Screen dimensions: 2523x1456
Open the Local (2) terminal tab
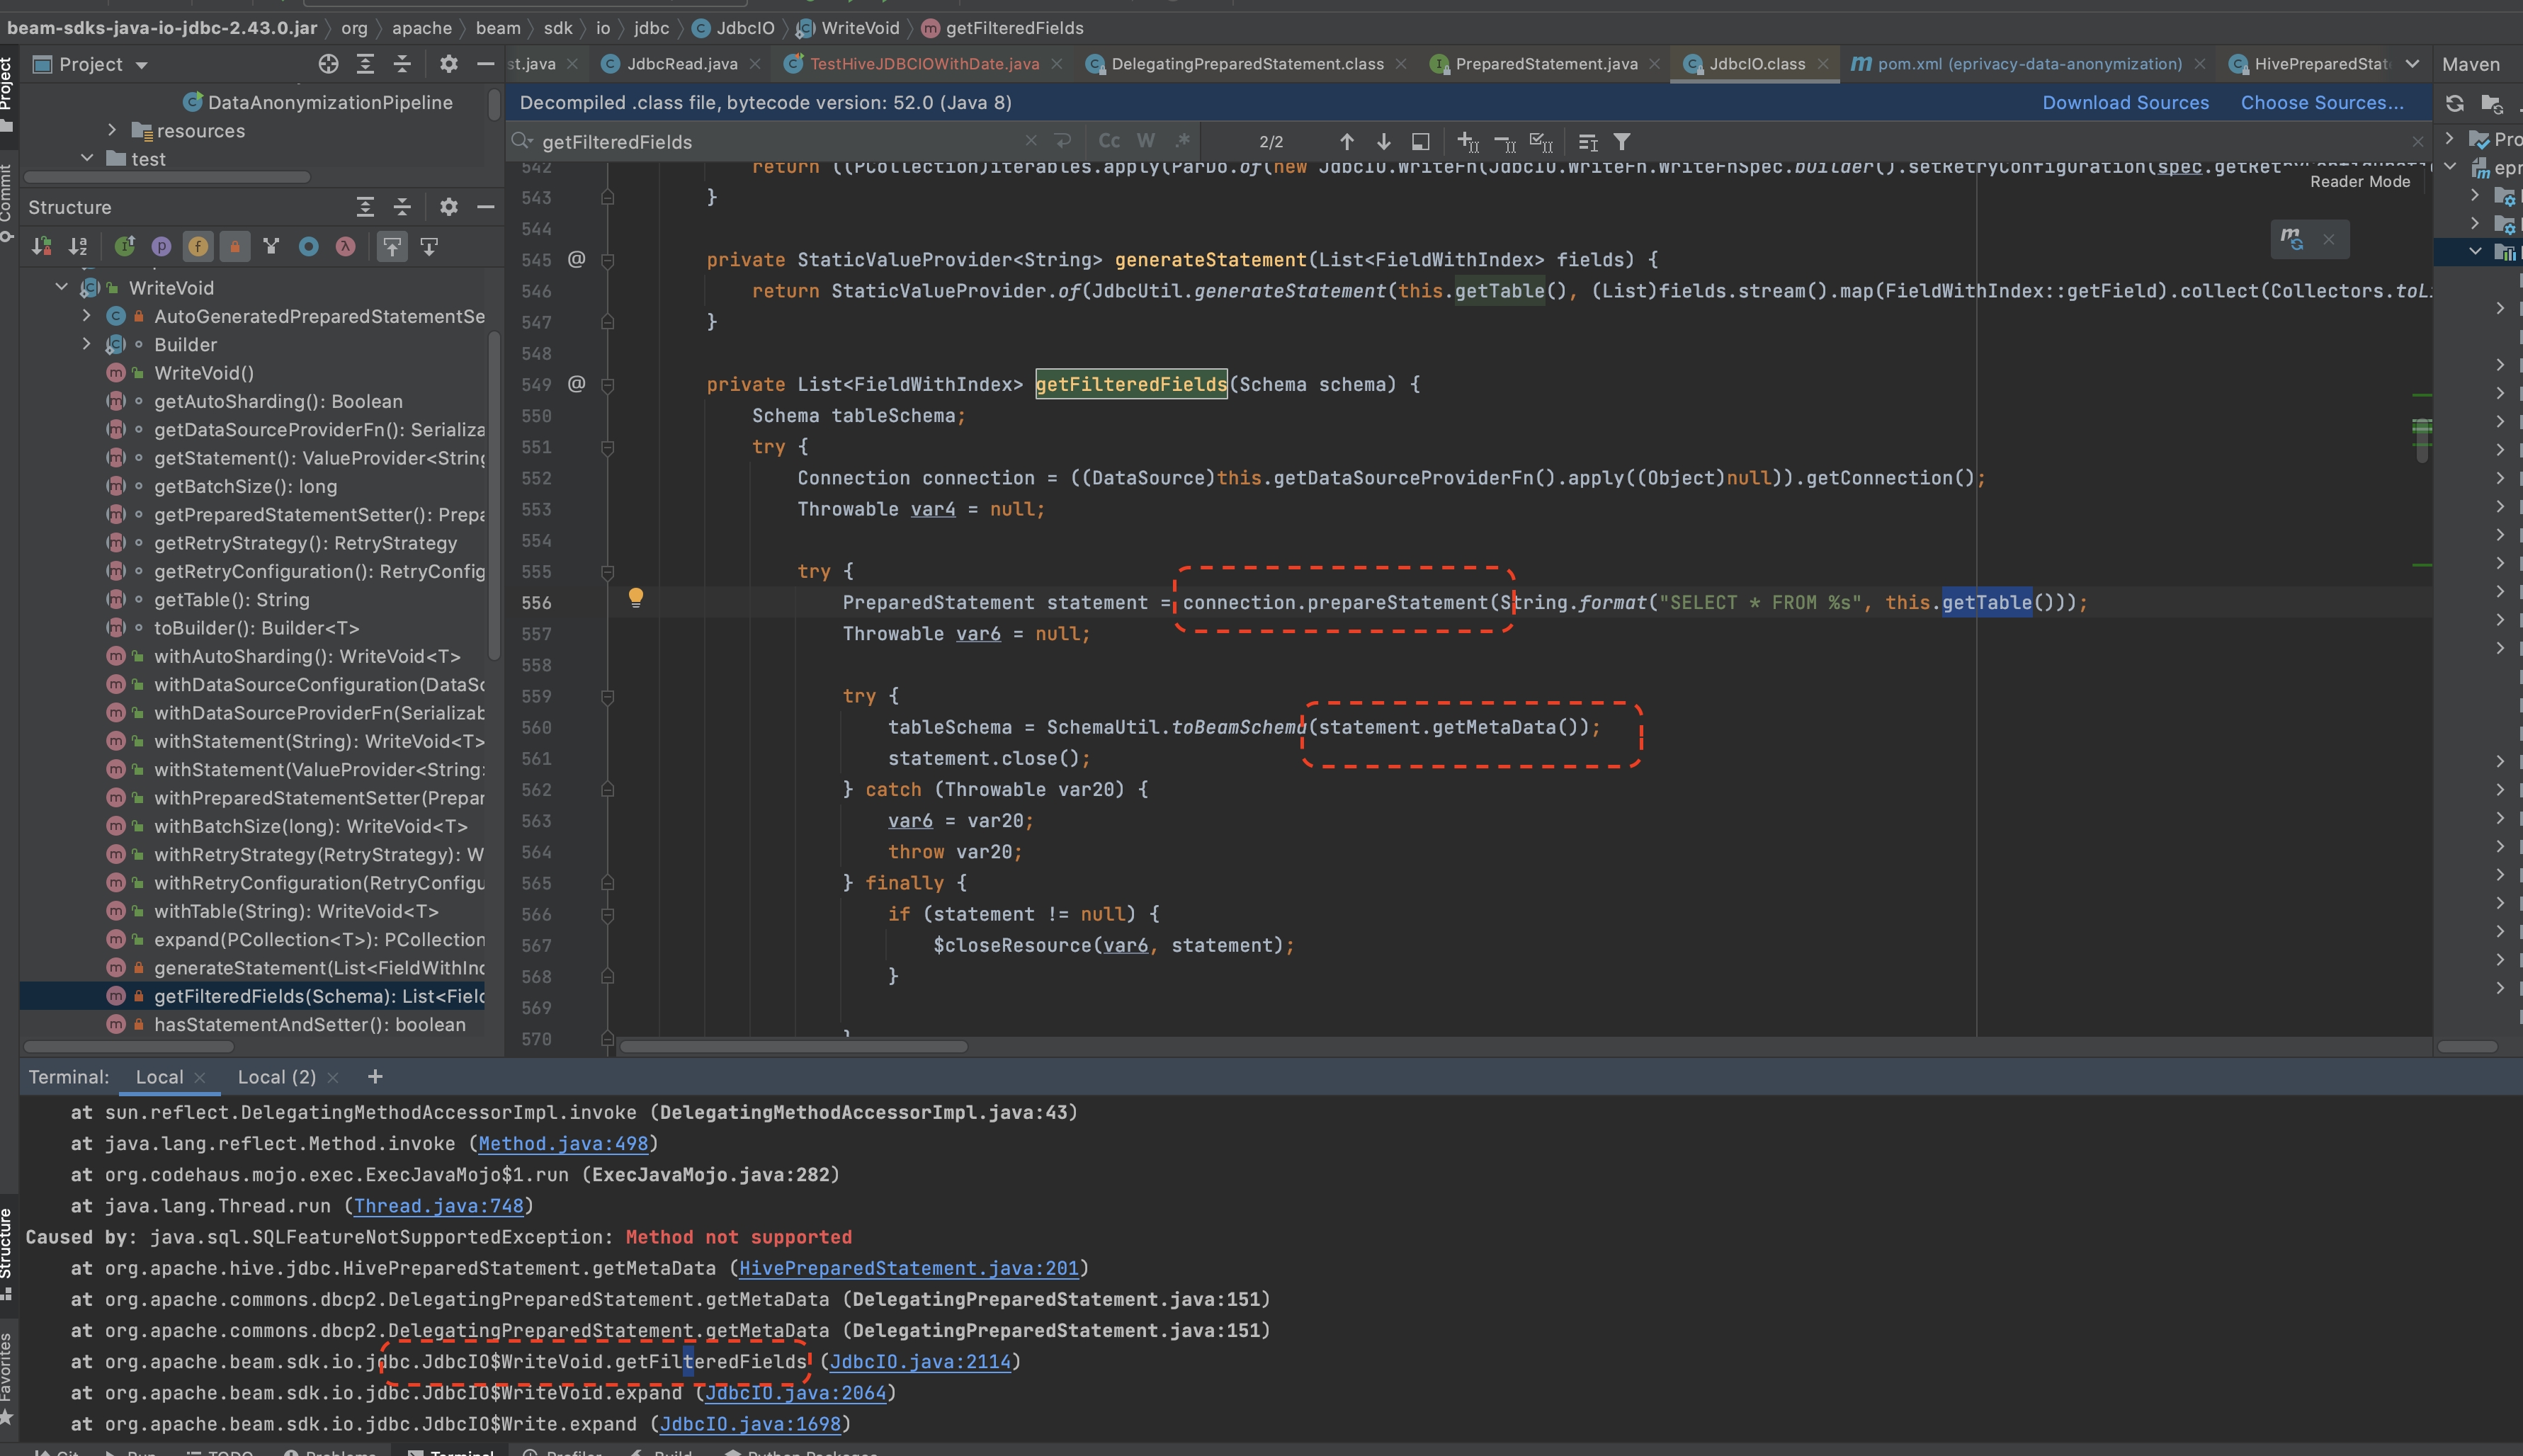pos(276,1077)
